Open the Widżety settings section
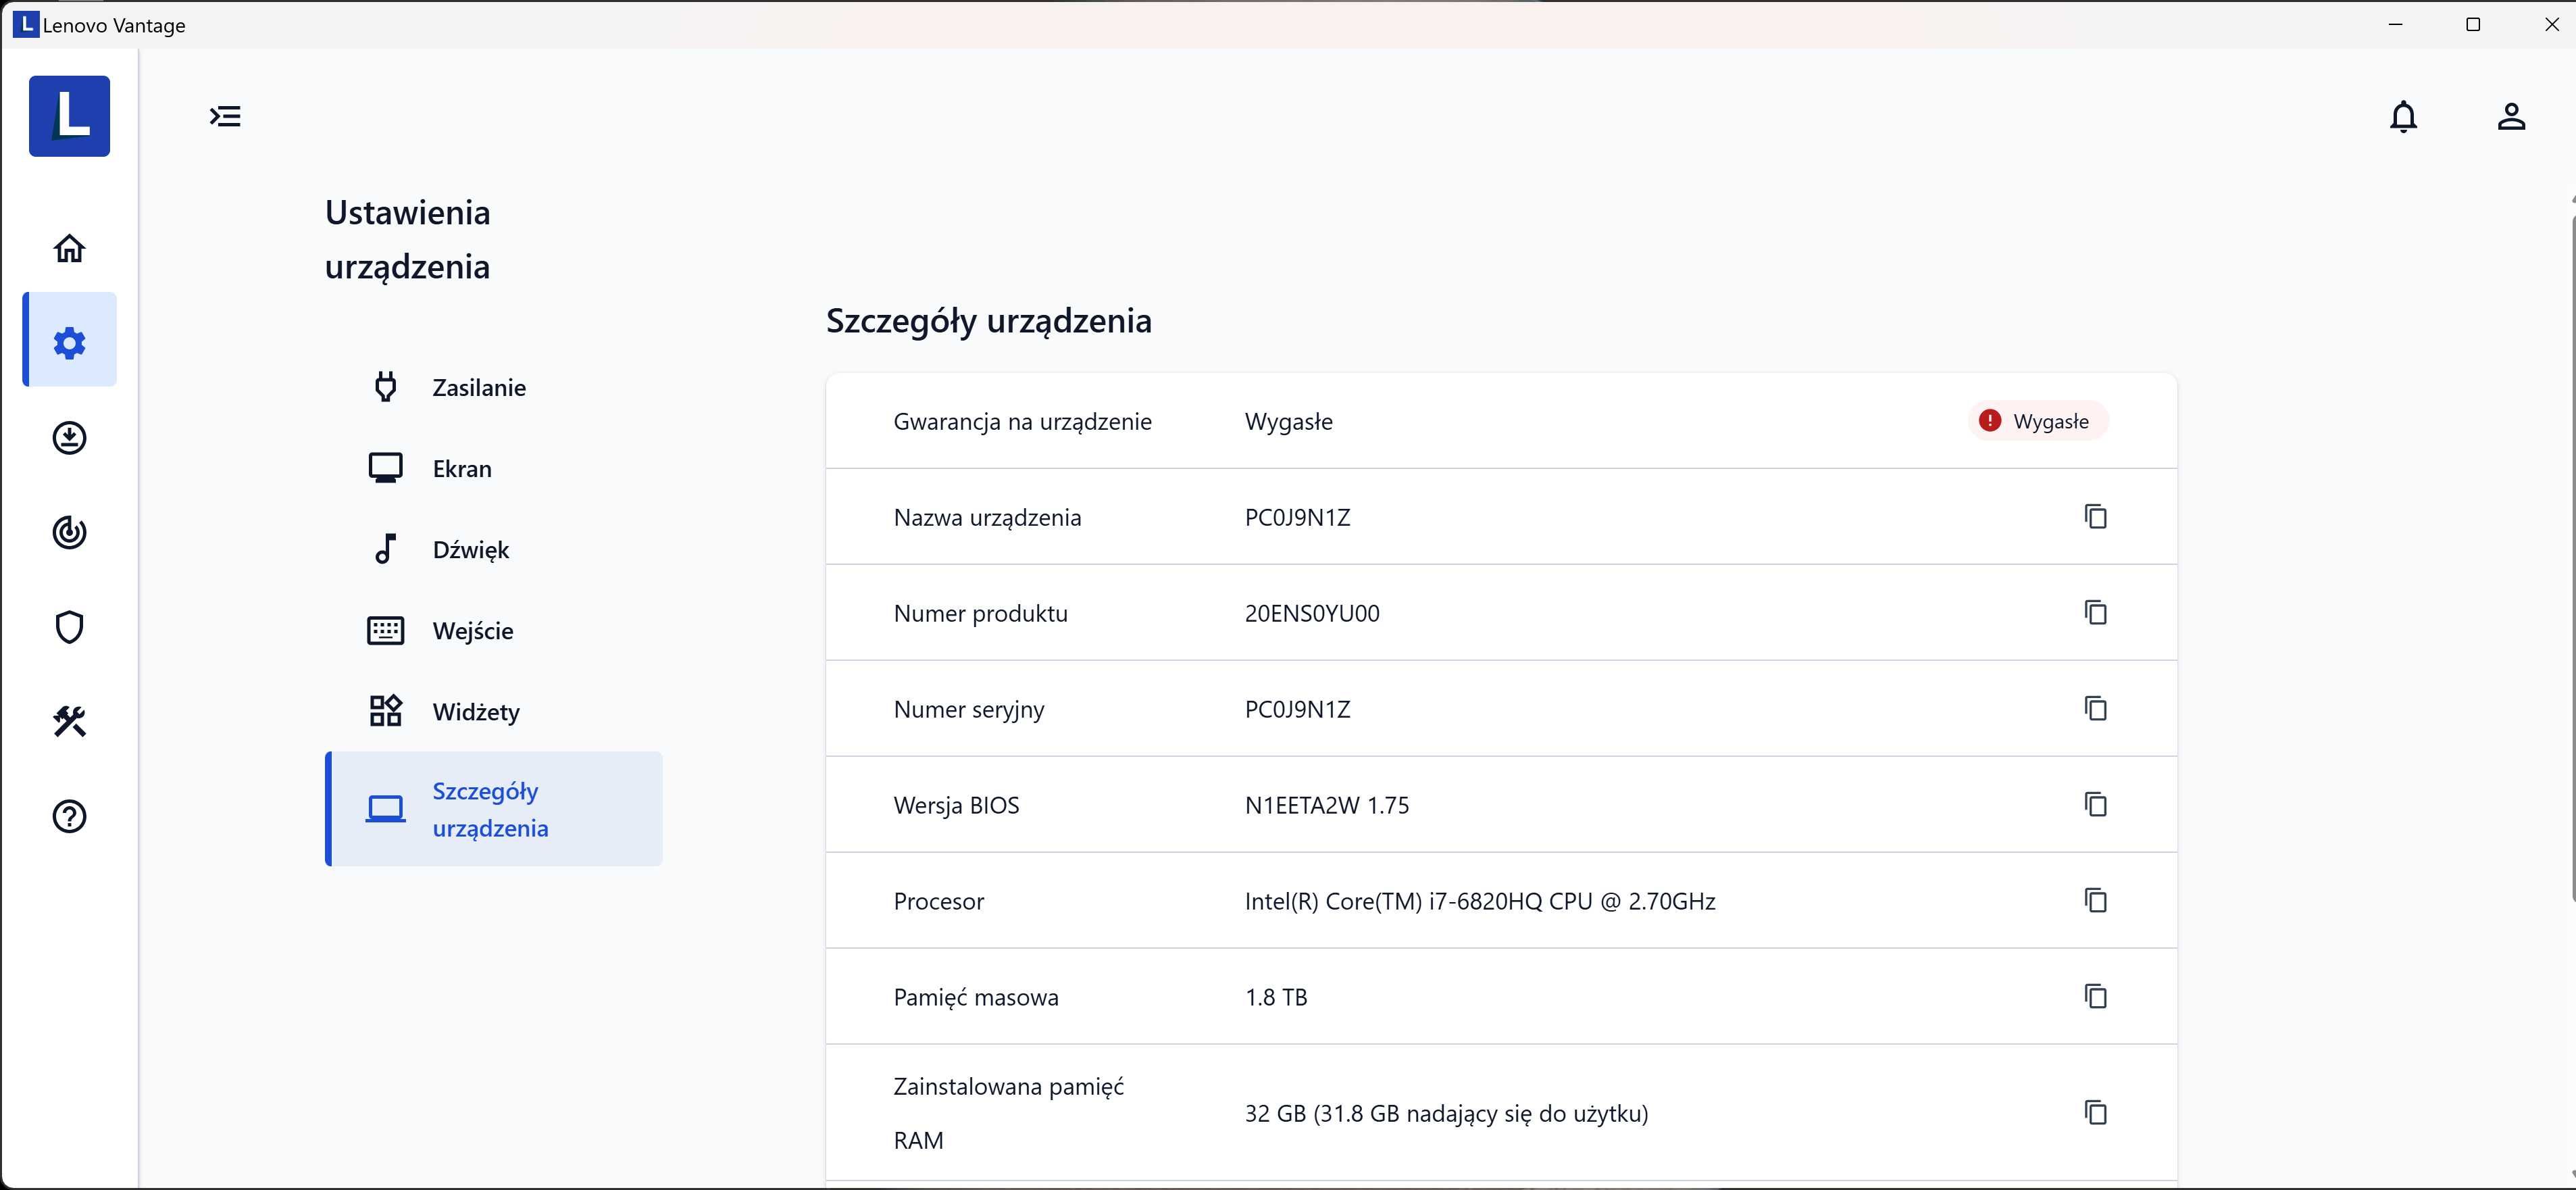This screenshot has width=2576, height=1190. coord(494,711)
